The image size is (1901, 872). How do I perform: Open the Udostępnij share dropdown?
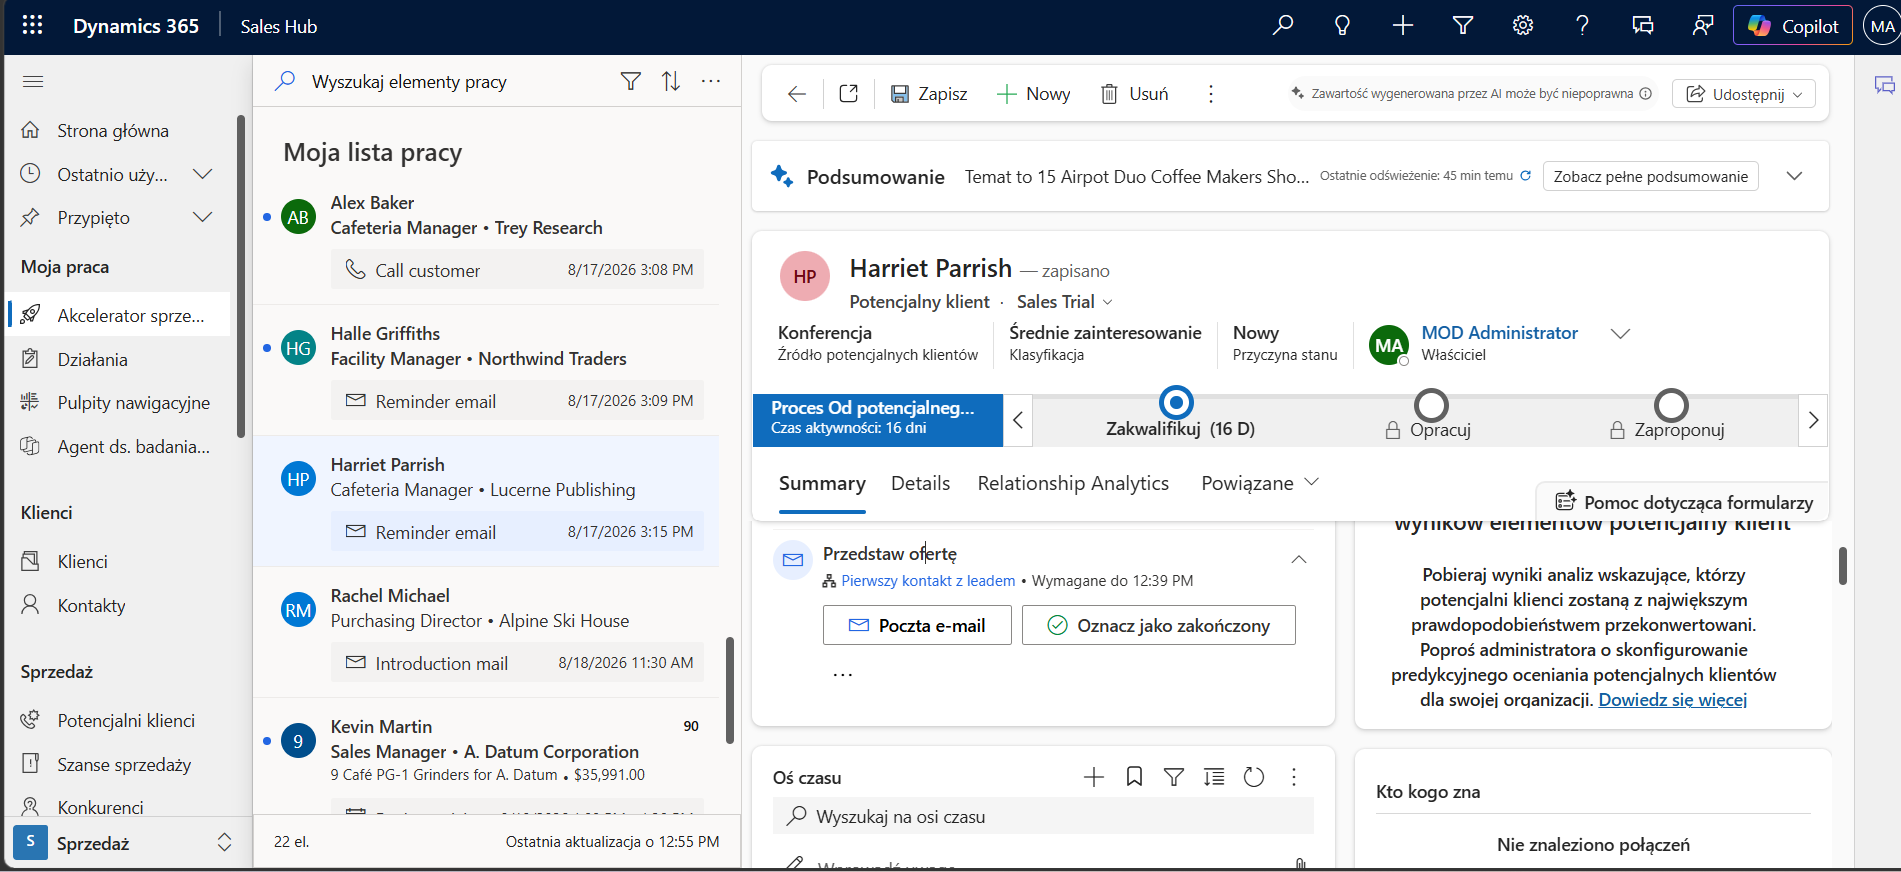pos(1744,94)
